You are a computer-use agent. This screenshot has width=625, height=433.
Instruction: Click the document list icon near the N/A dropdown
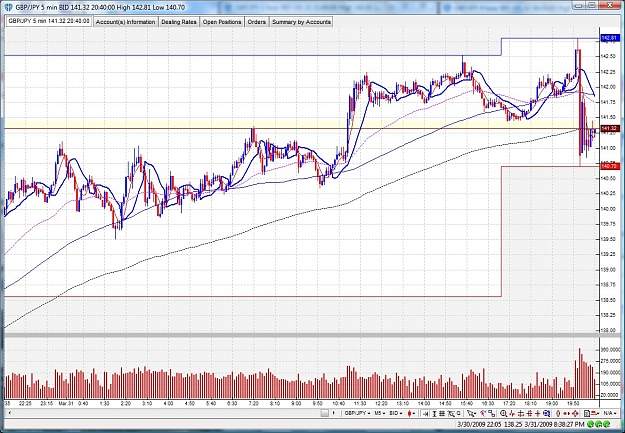pyautogui.click(x=587, y=413)
